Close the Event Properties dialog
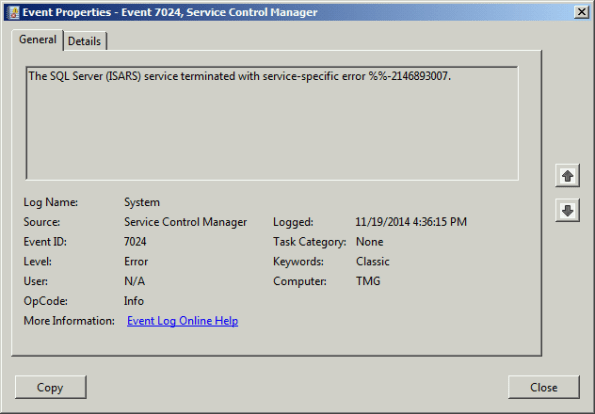Image resolution: width=595 pixels, height=414 pixels. (x=543, y=387)
